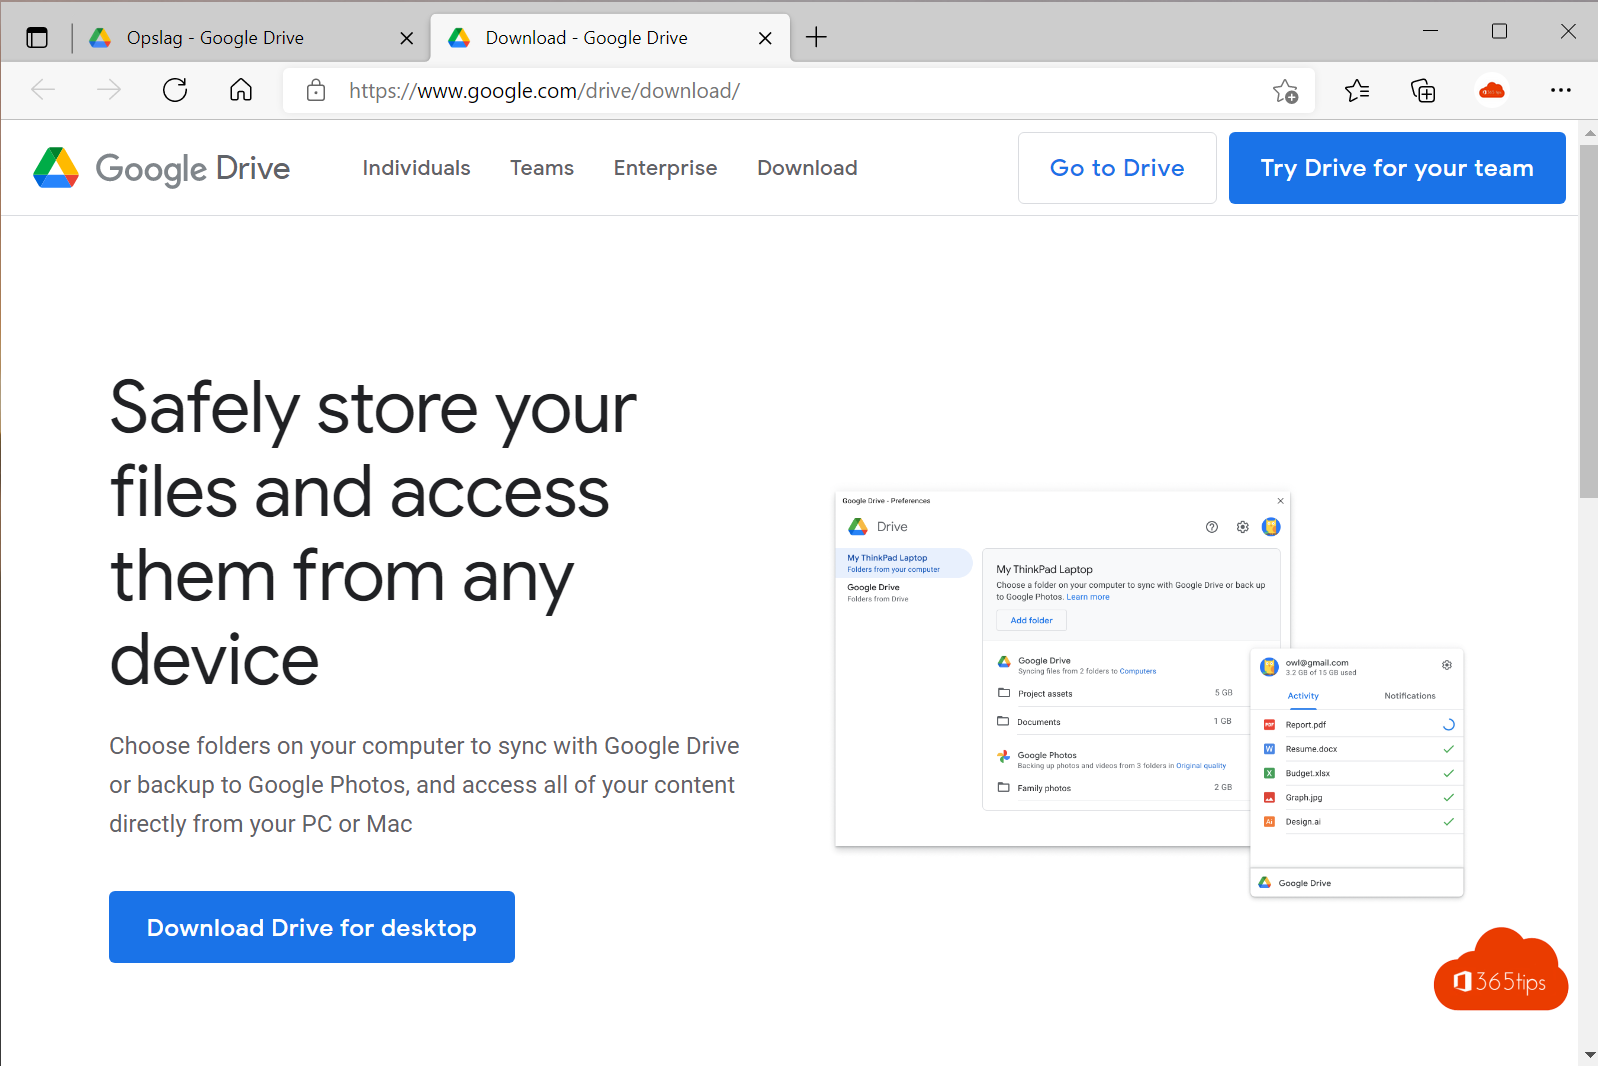
Task: Open a new tab with plus button
Action: pos(816,38)
